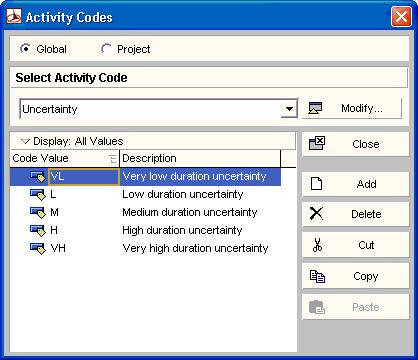
Task: Click the Copy button
Action: coord(355,276)
